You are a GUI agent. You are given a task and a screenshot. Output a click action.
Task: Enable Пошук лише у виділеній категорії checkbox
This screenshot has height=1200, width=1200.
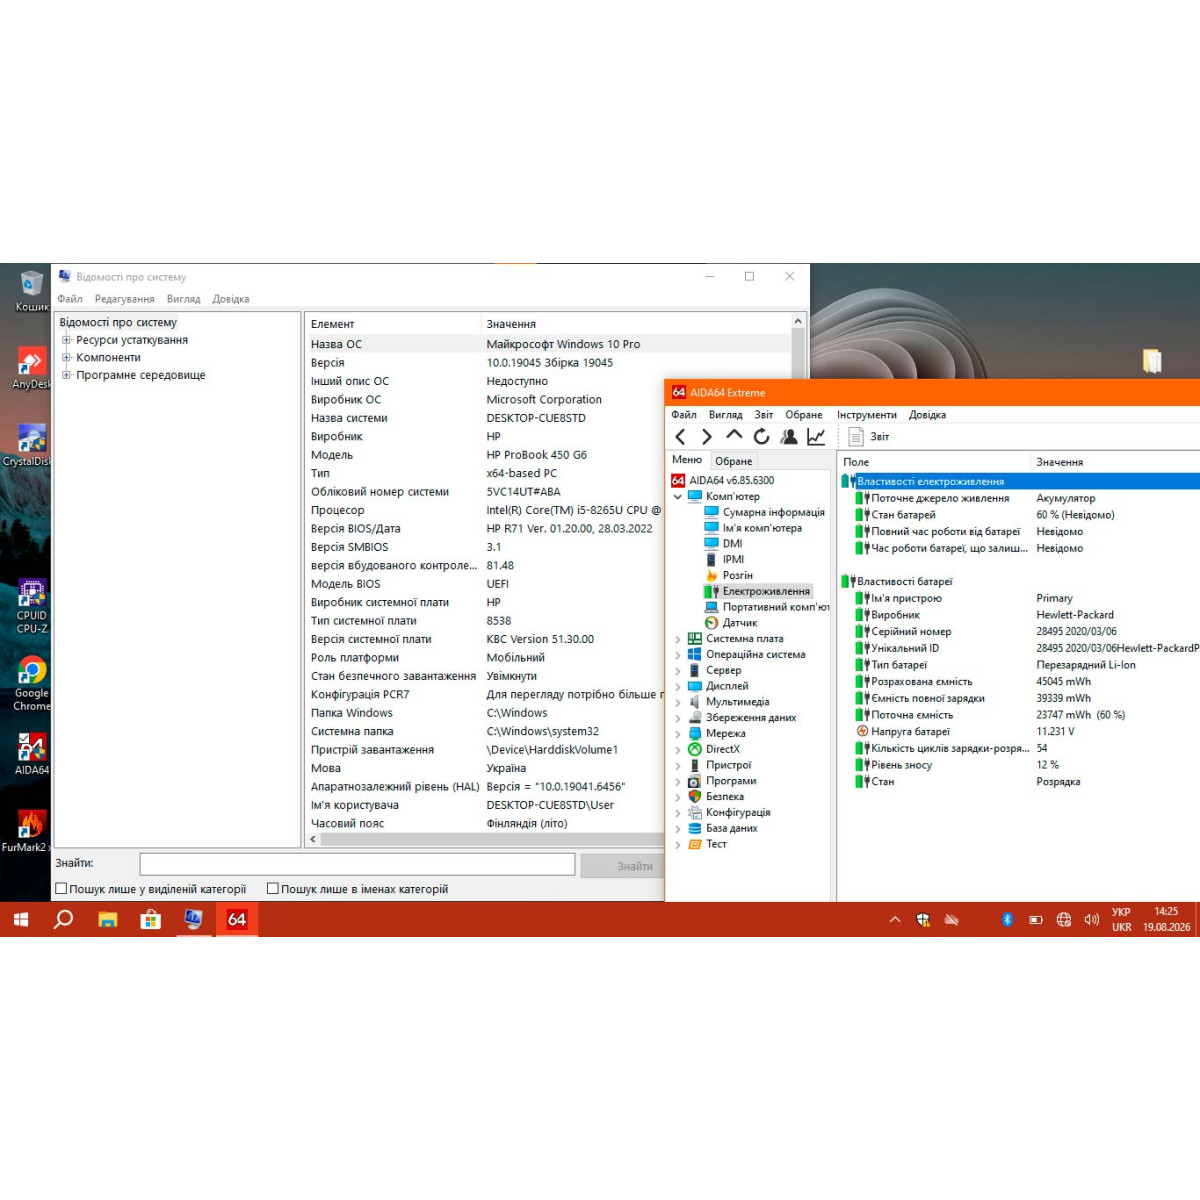pos(62,888)
